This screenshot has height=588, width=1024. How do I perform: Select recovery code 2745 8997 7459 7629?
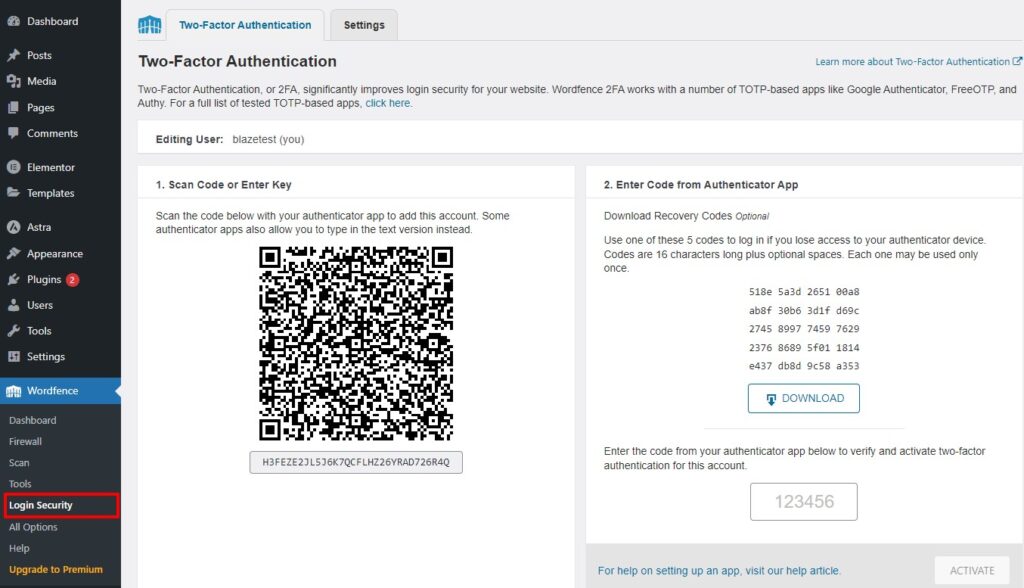click(804, 329)
